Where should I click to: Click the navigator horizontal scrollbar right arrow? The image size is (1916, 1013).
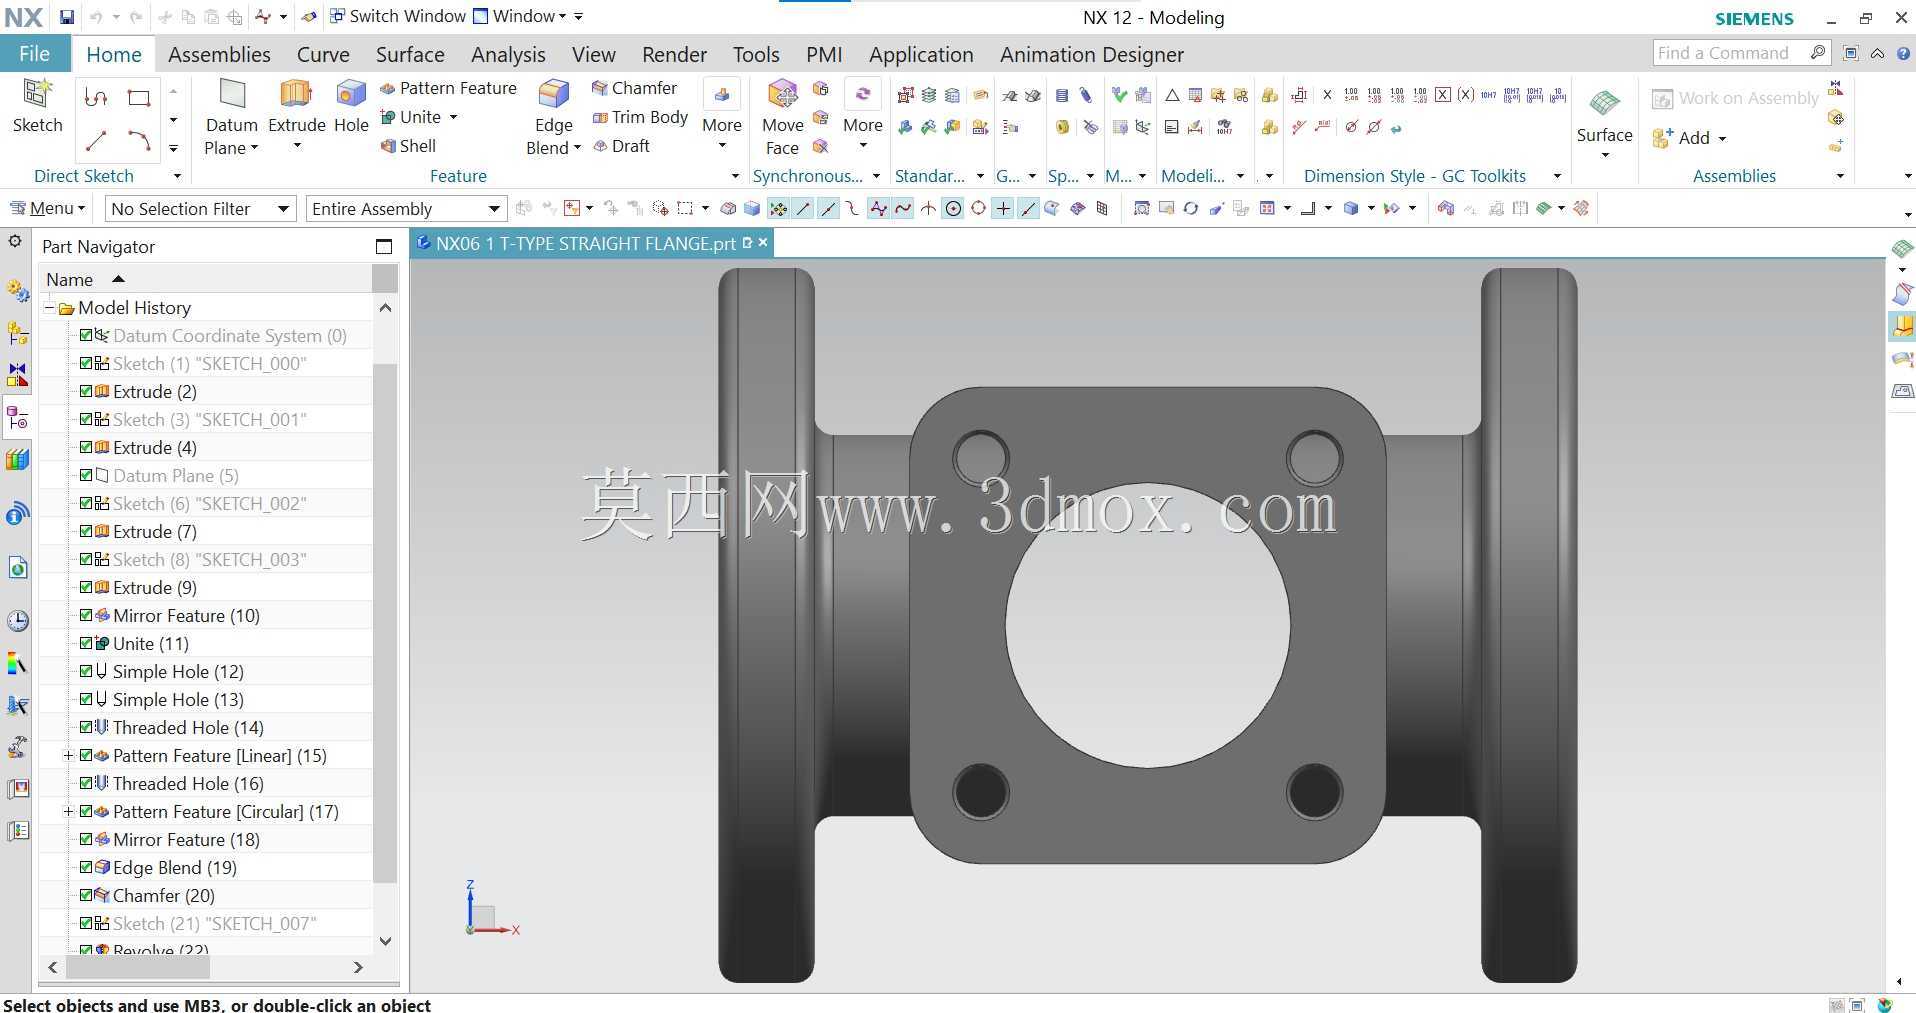coord(358,967)
